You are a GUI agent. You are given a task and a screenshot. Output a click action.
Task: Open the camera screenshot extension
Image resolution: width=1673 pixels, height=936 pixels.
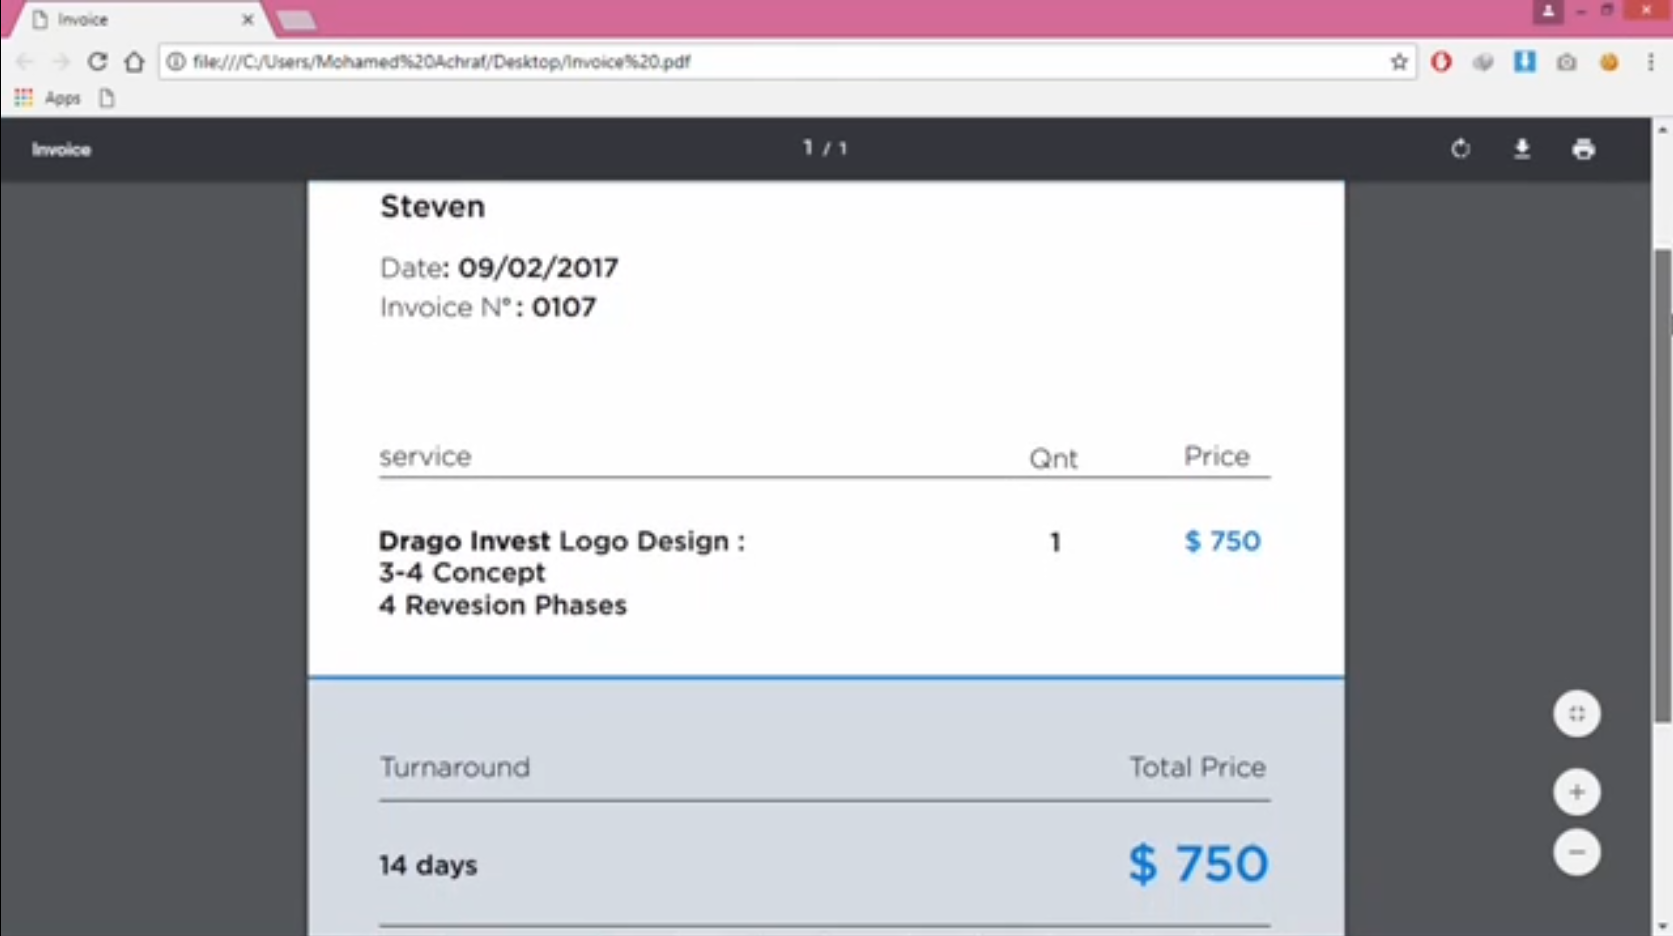[1566, 62]
